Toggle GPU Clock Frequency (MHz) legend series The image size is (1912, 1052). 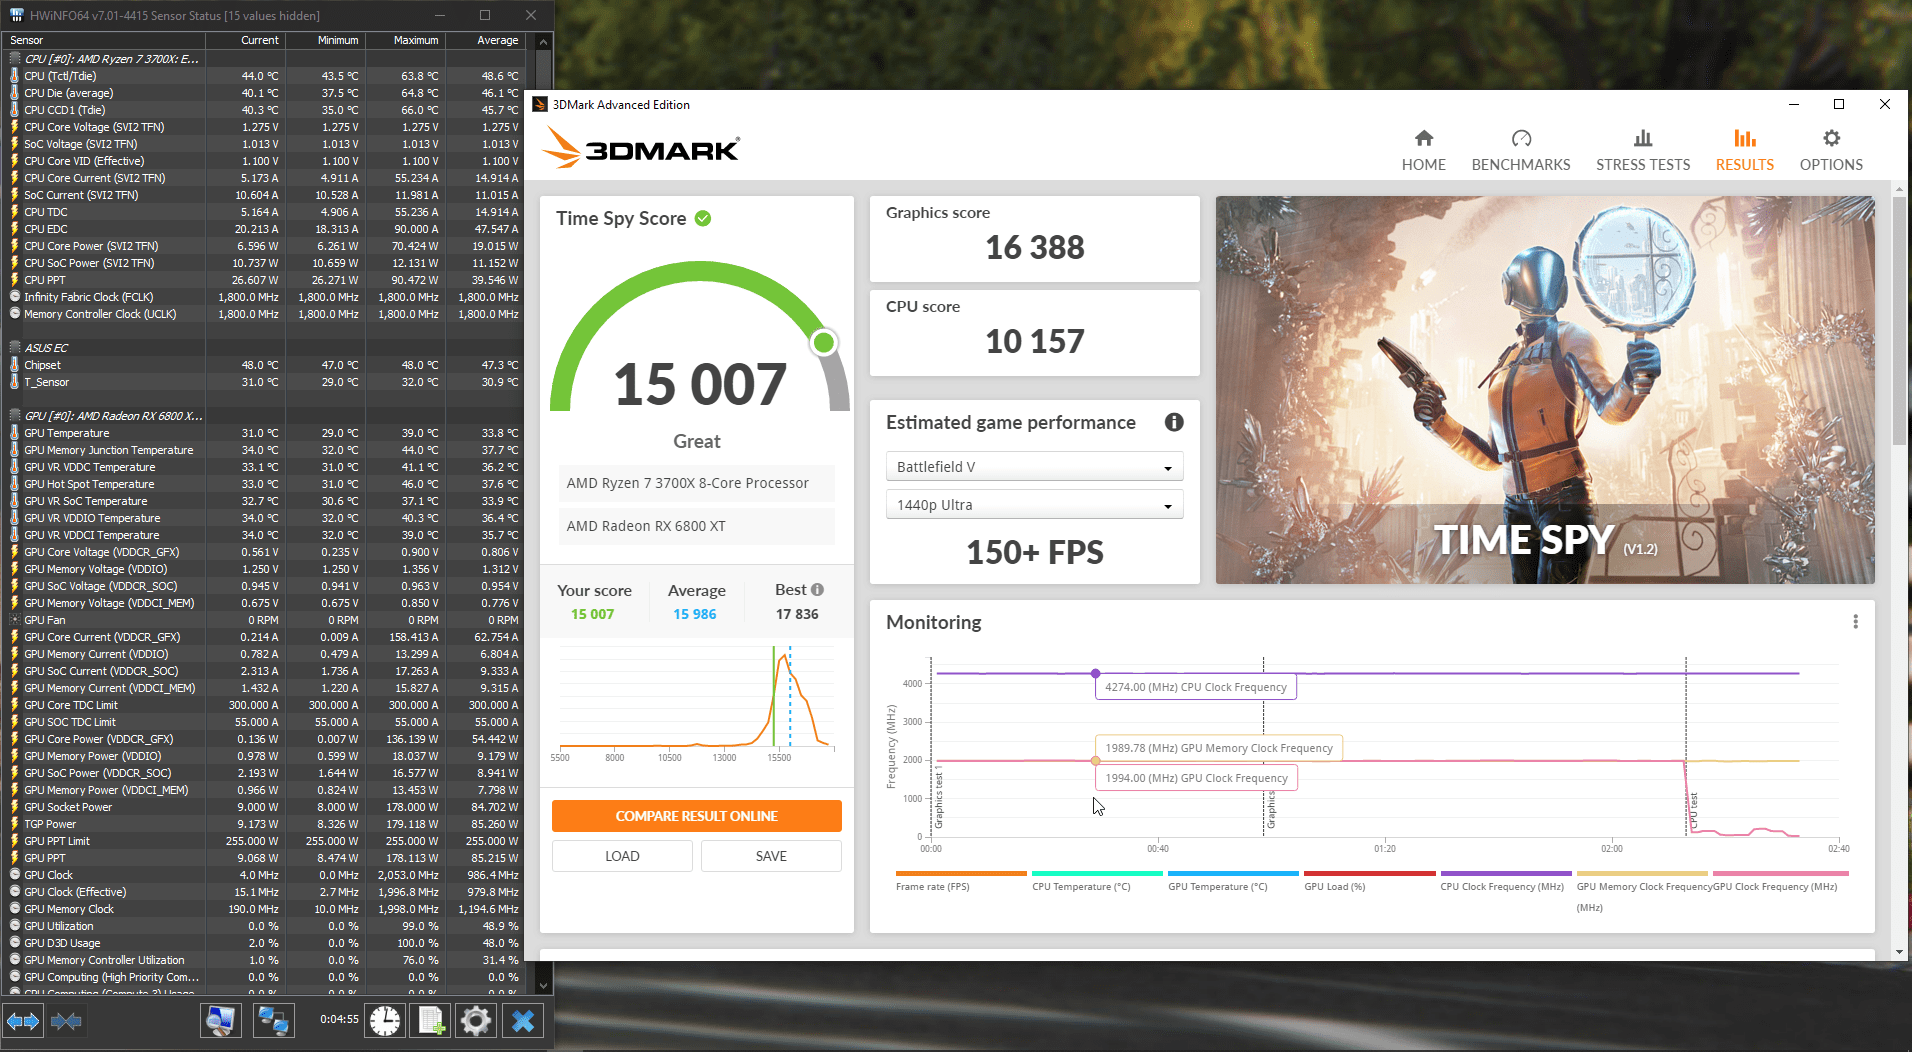click(x=1779, y=881)
